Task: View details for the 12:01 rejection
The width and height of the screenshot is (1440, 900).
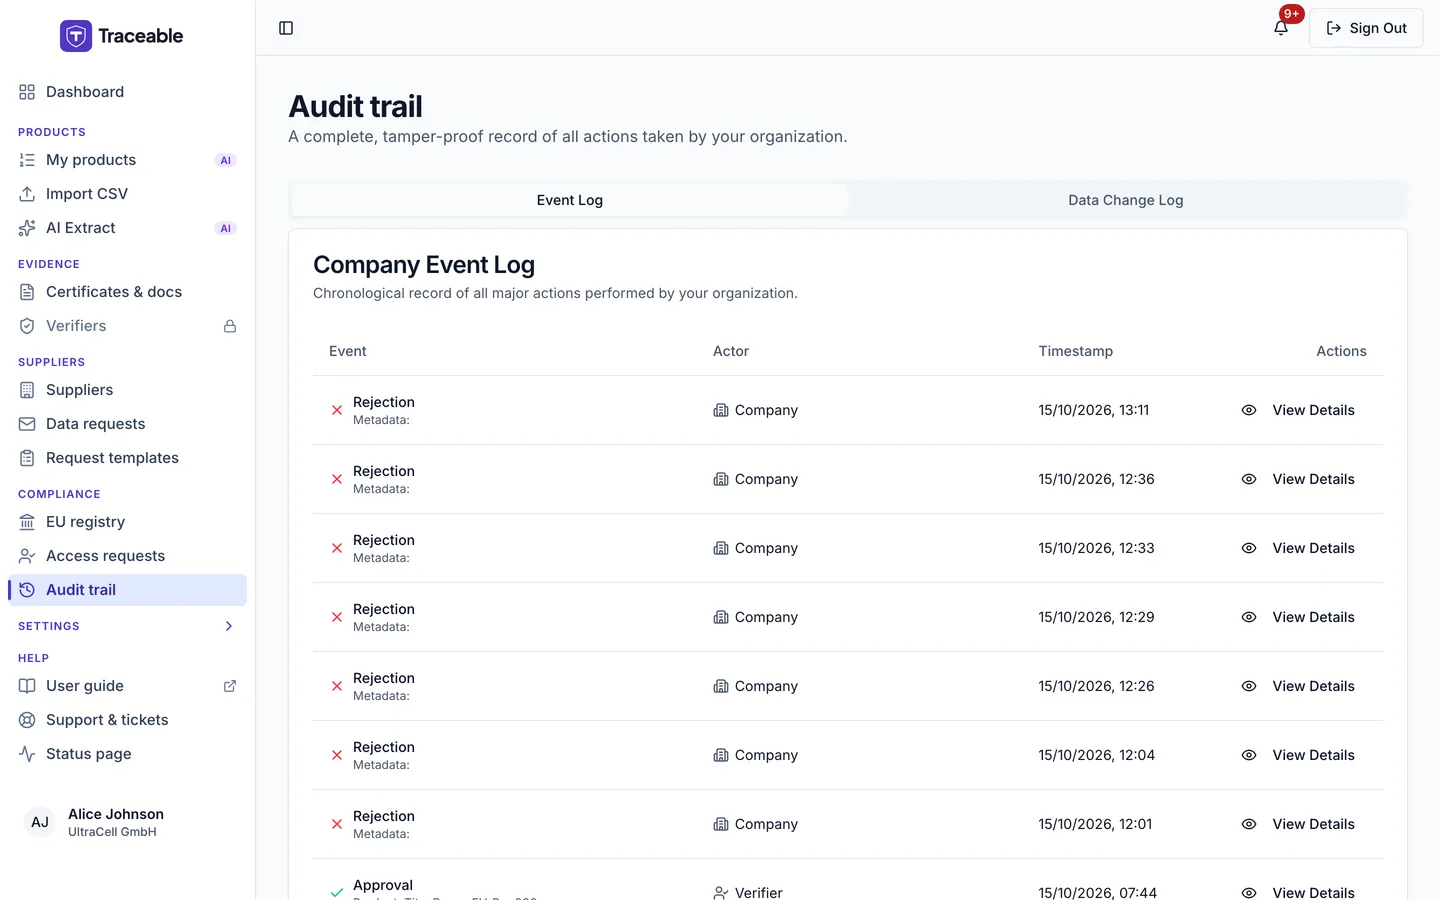Action: [x=1298, y=824]
